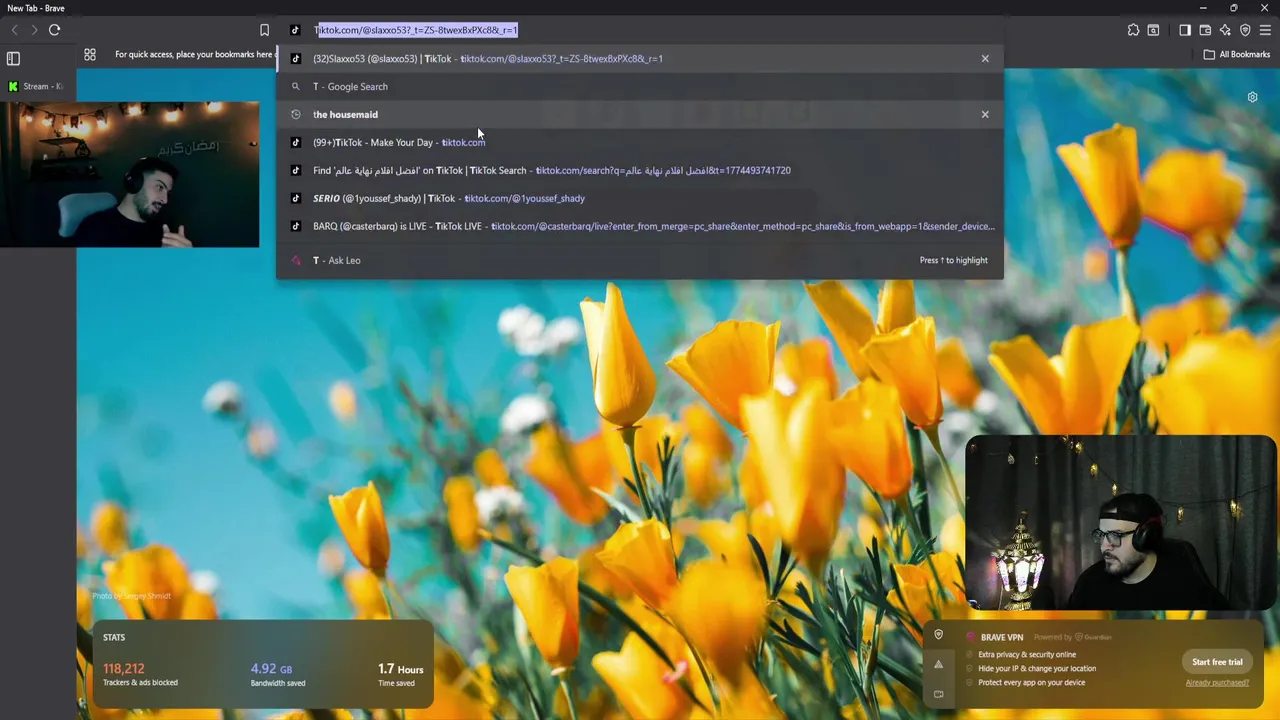Open the Brave hamburger main menu
The height and width of the screenshot is (720, 1280).
tap(1265, 30)
